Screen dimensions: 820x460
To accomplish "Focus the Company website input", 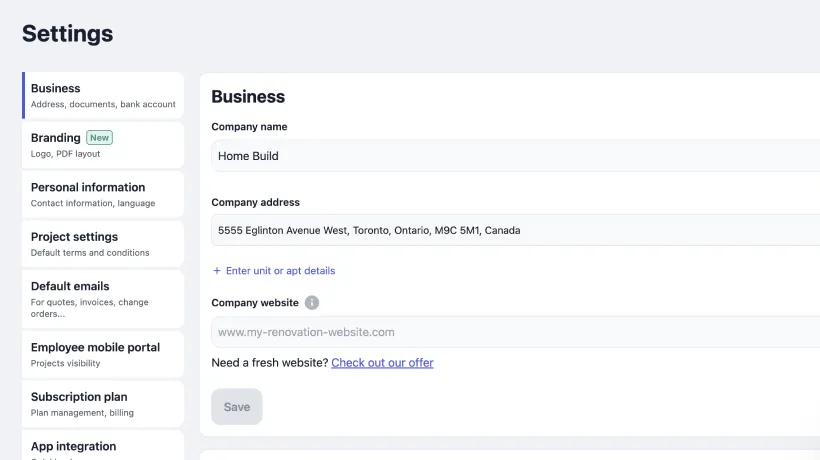I will (516, 332).
